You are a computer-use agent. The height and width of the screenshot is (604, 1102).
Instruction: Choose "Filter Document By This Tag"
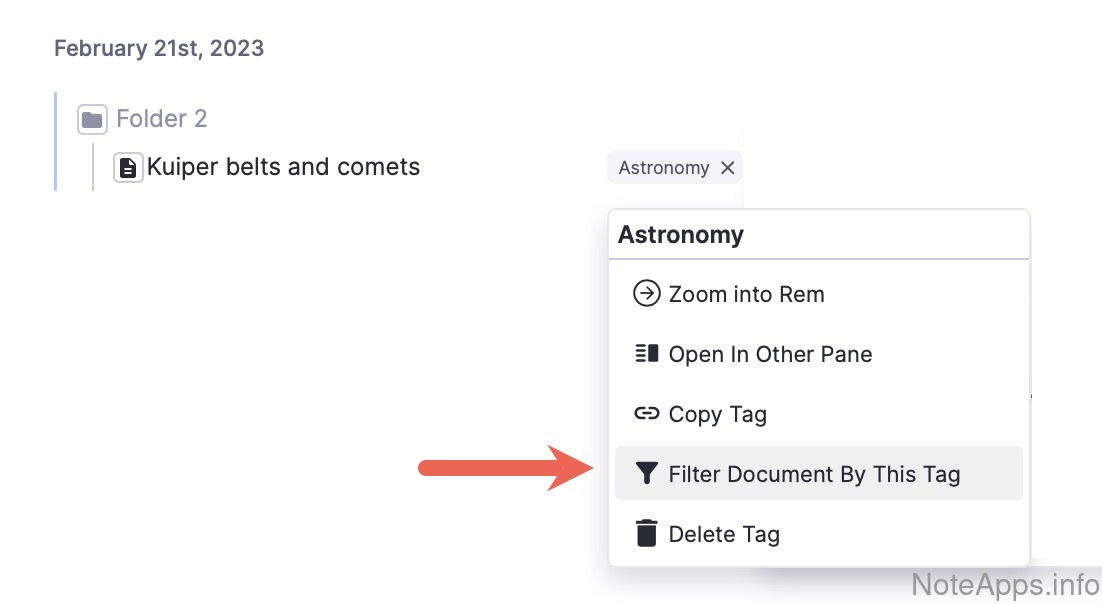(814, 474)
